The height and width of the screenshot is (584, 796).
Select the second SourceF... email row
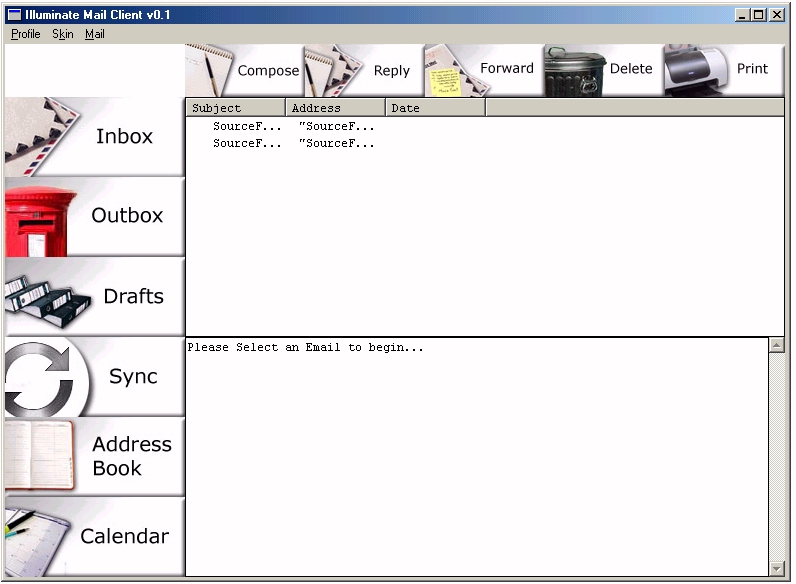click(x=485, y=144)
